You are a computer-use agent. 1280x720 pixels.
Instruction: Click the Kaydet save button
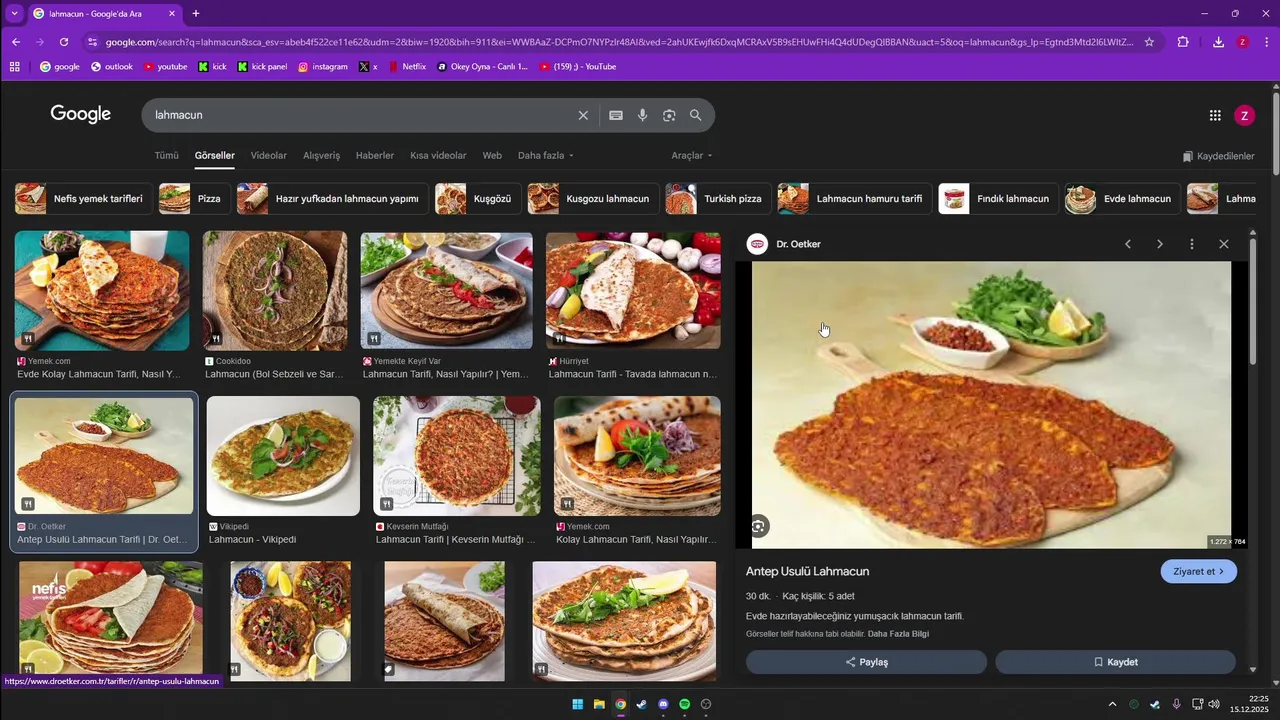point(1115,662)
